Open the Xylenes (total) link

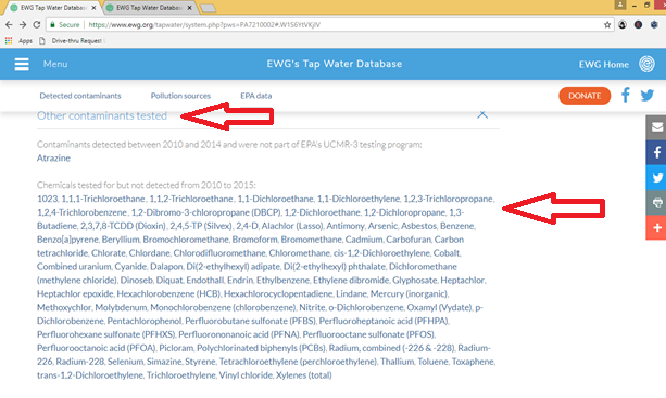304,375
